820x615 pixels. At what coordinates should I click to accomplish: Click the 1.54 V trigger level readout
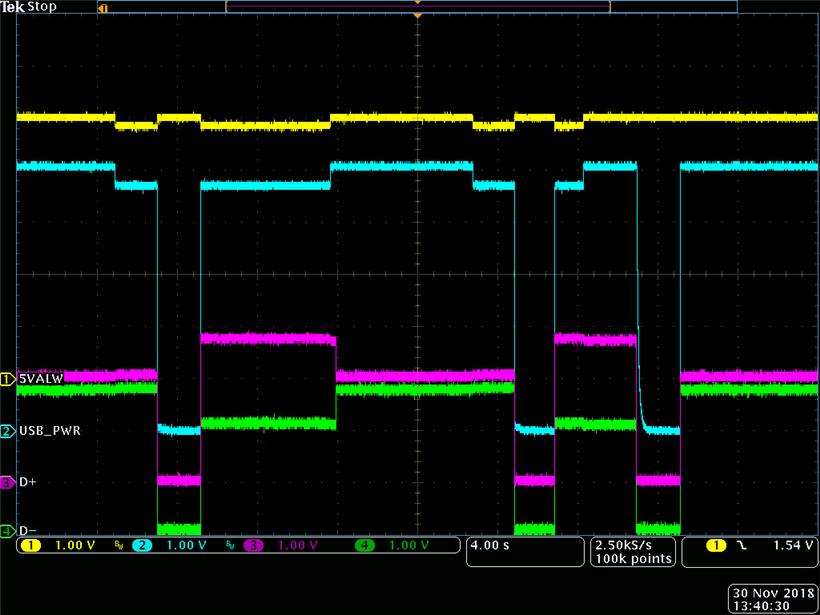pyautogui.click(x=793, y=545)
